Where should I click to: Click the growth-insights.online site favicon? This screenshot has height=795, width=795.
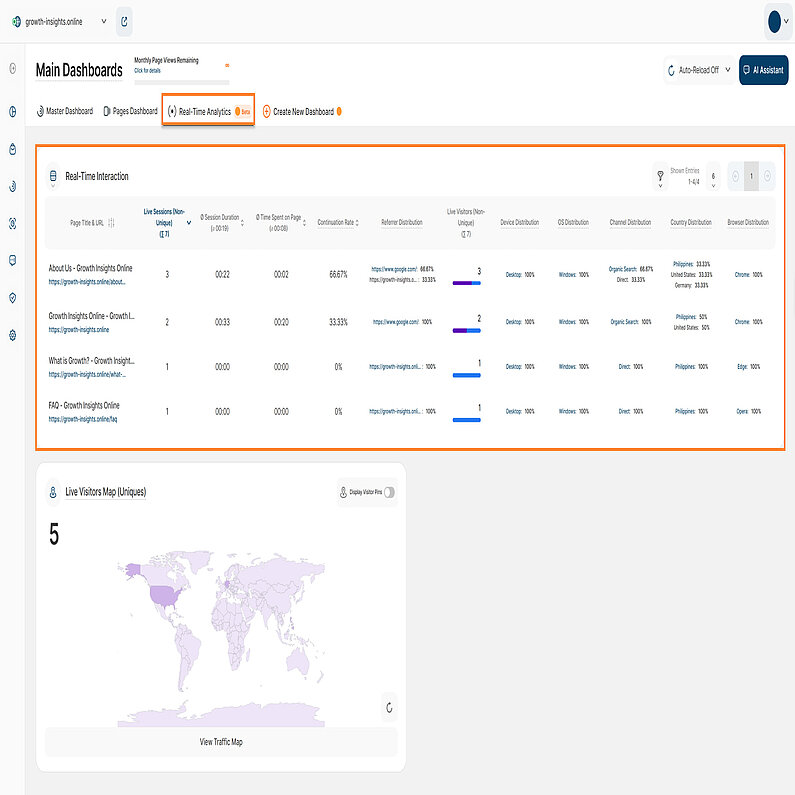coord(17,21)
